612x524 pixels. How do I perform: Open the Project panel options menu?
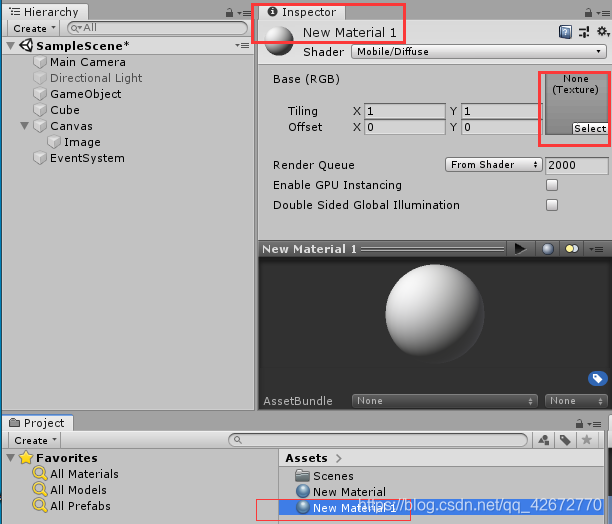click(x=595, y=424)
